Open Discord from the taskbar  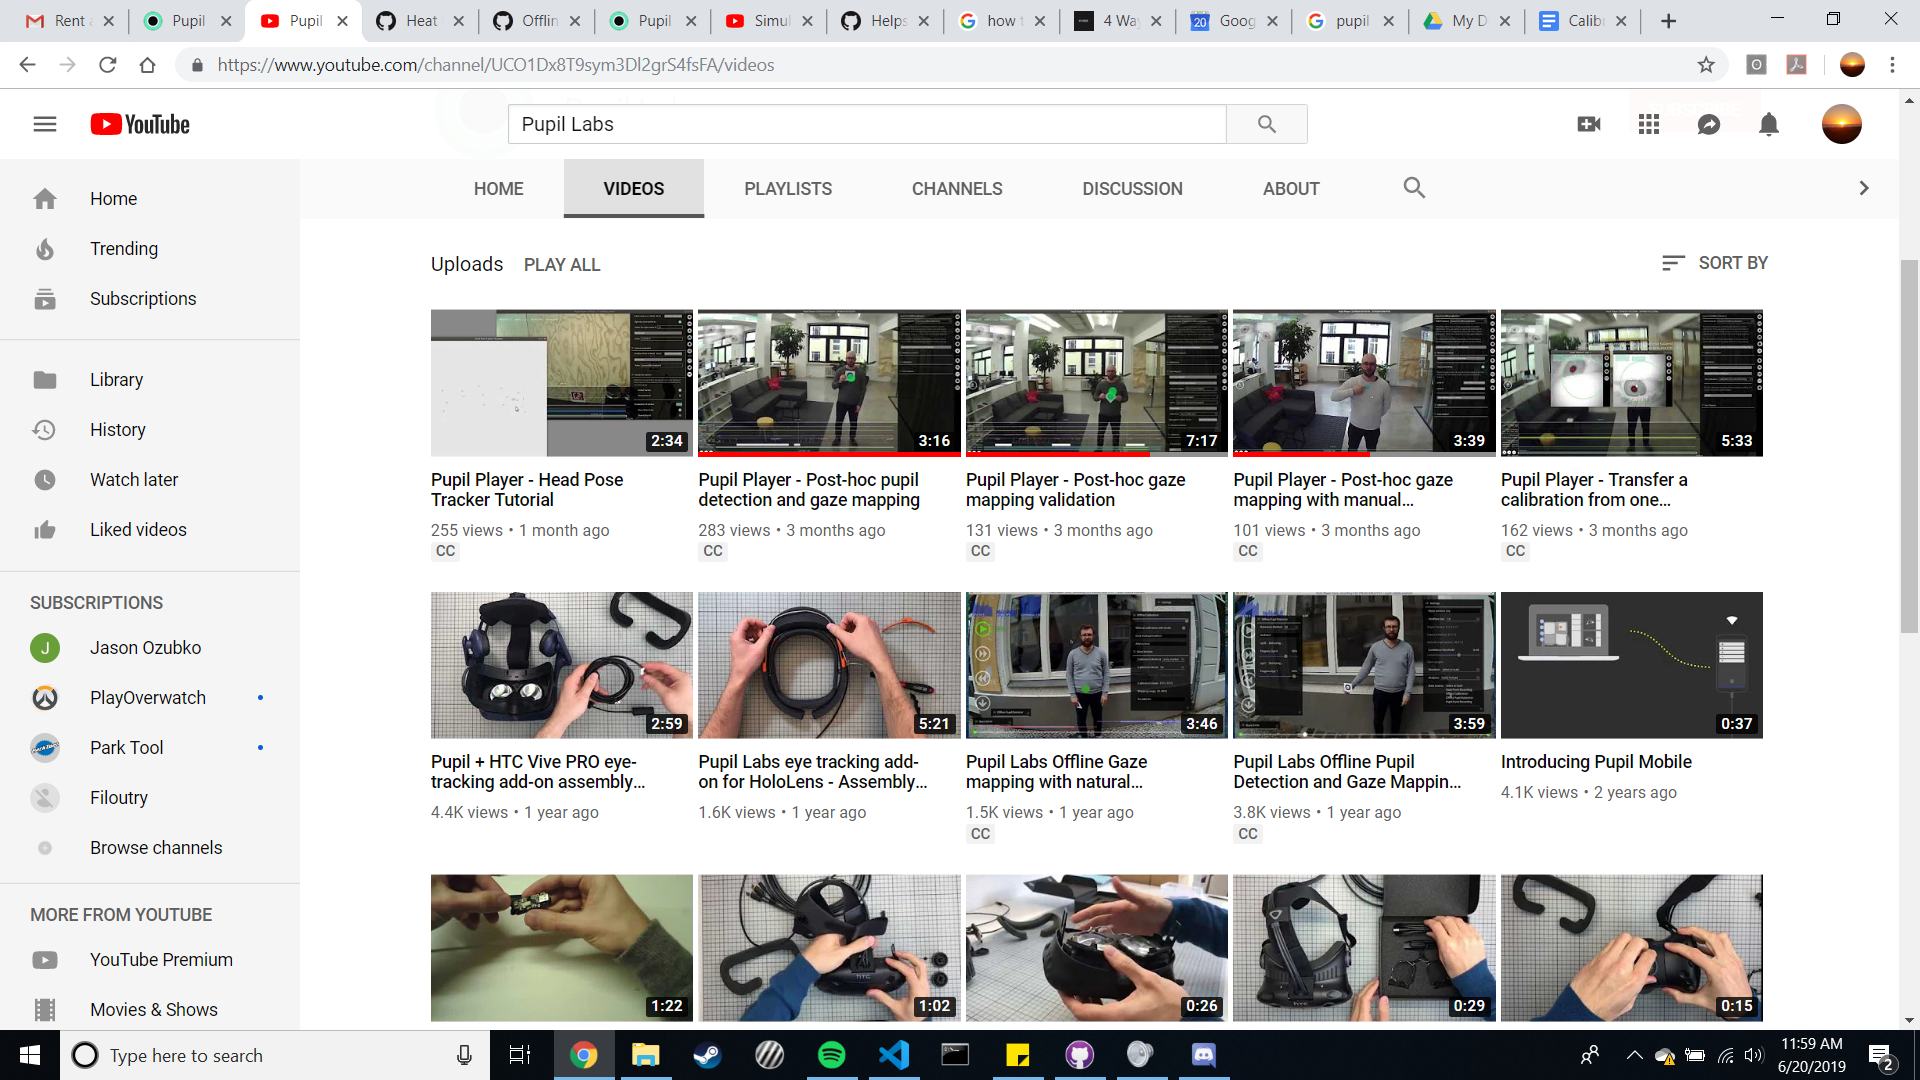coord(1203,1055)
